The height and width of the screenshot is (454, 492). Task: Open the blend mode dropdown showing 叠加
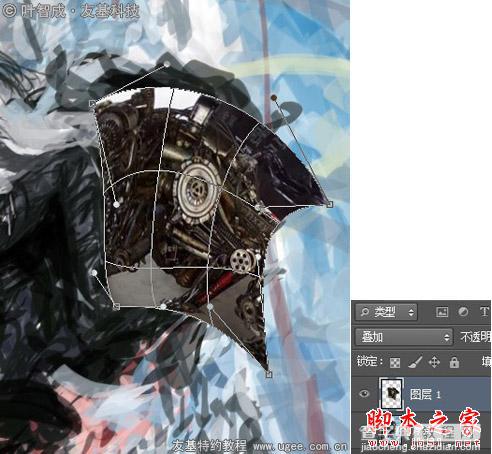(404, 337)
